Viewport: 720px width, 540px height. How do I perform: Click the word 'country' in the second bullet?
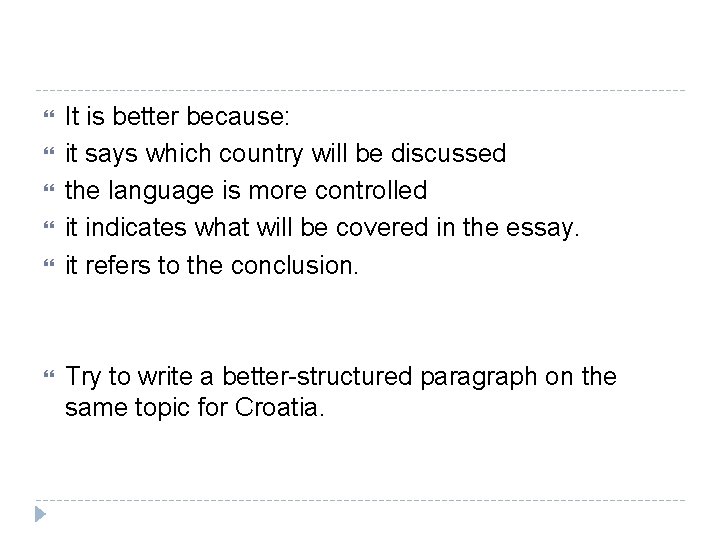261,154
